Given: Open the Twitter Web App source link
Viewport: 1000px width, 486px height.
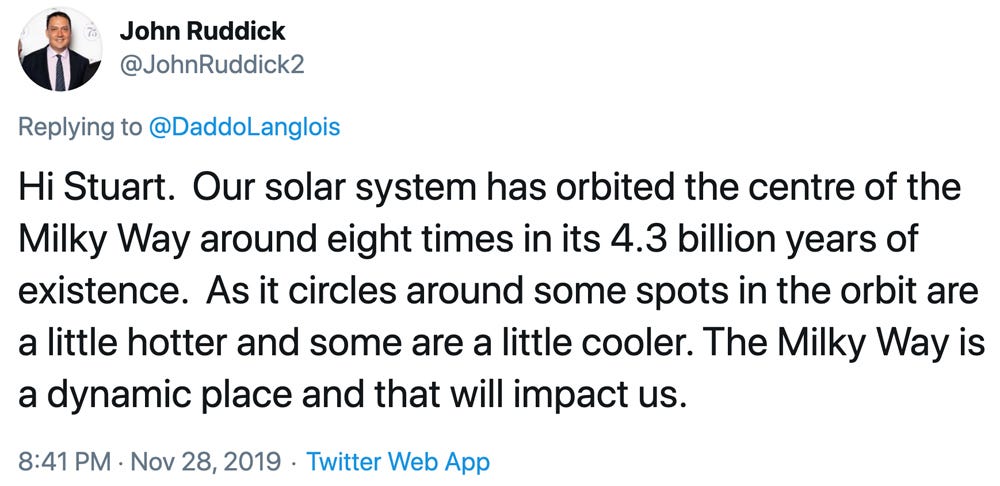Looking at the screenshot, I should click(x=398, y=461).
